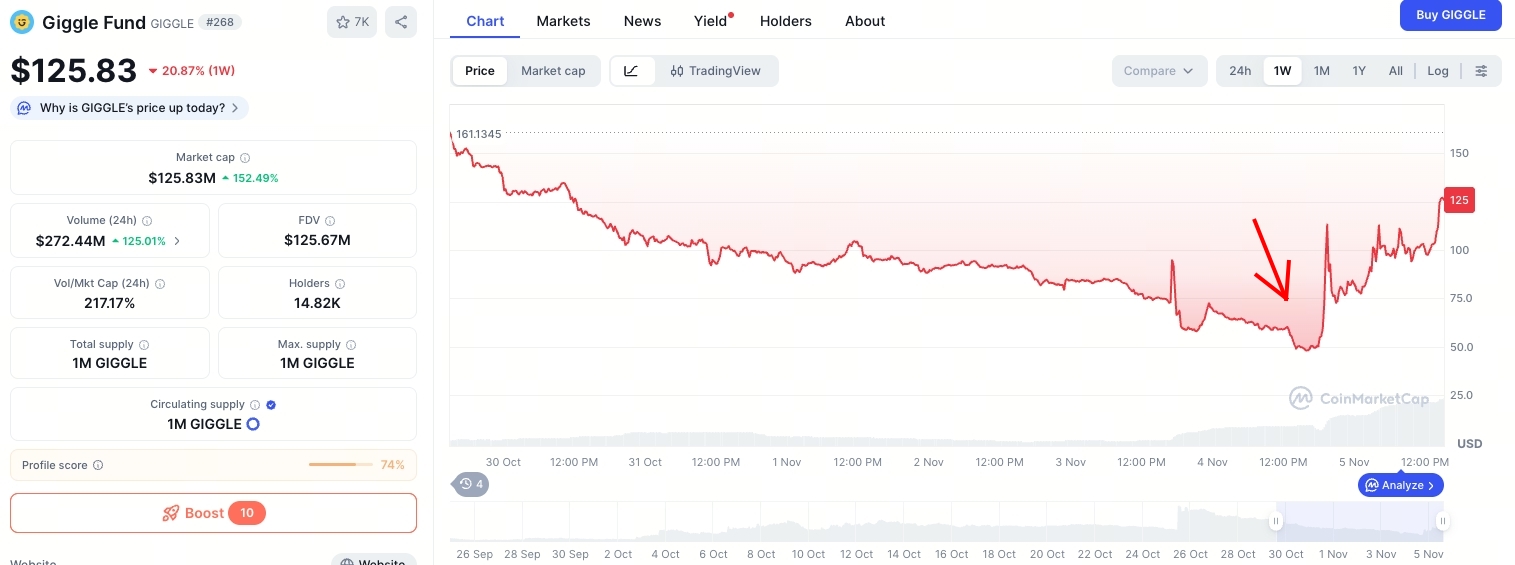
Task: Click the left range slider handle
Action: tap(1276, 521)
